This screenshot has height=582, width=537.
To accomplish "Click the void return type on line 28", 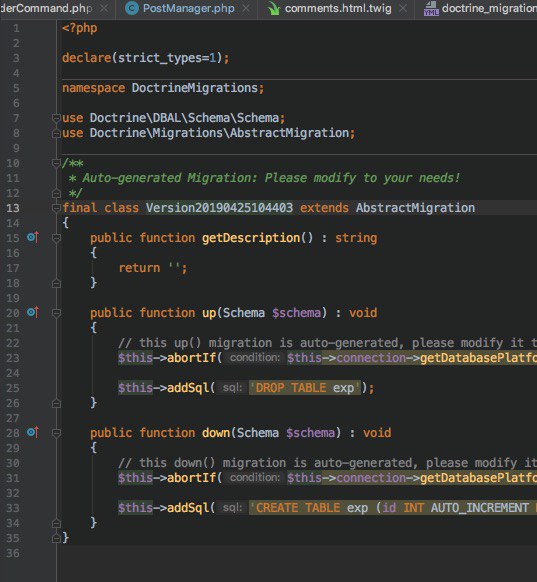I will (x=377, y=433).
